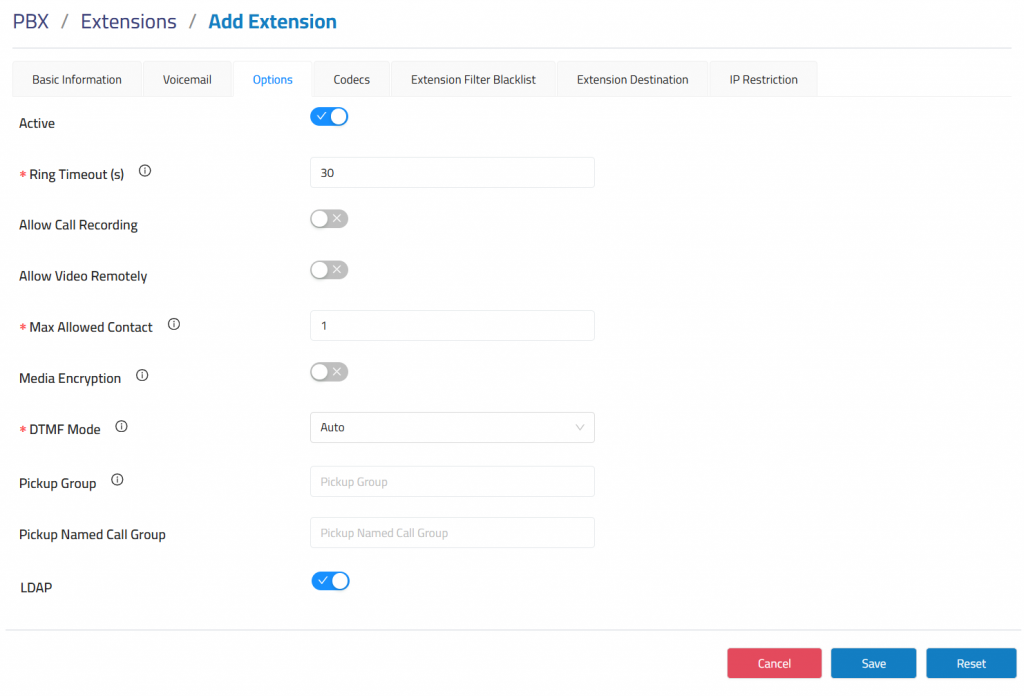This screenshot has width=1024, height=696.
Task: Click the Pickup Group info icon
Action: click(117, 481)
